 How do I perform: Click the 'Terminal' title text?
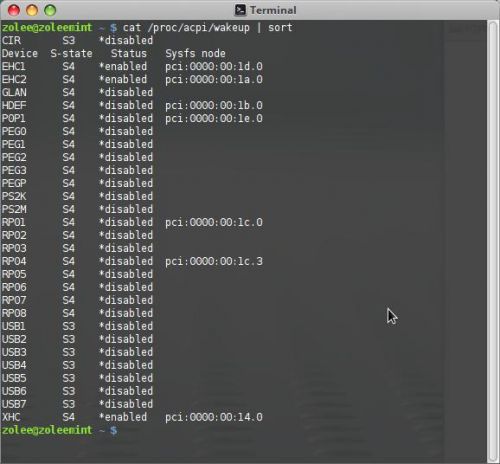(x=273, y=10)
